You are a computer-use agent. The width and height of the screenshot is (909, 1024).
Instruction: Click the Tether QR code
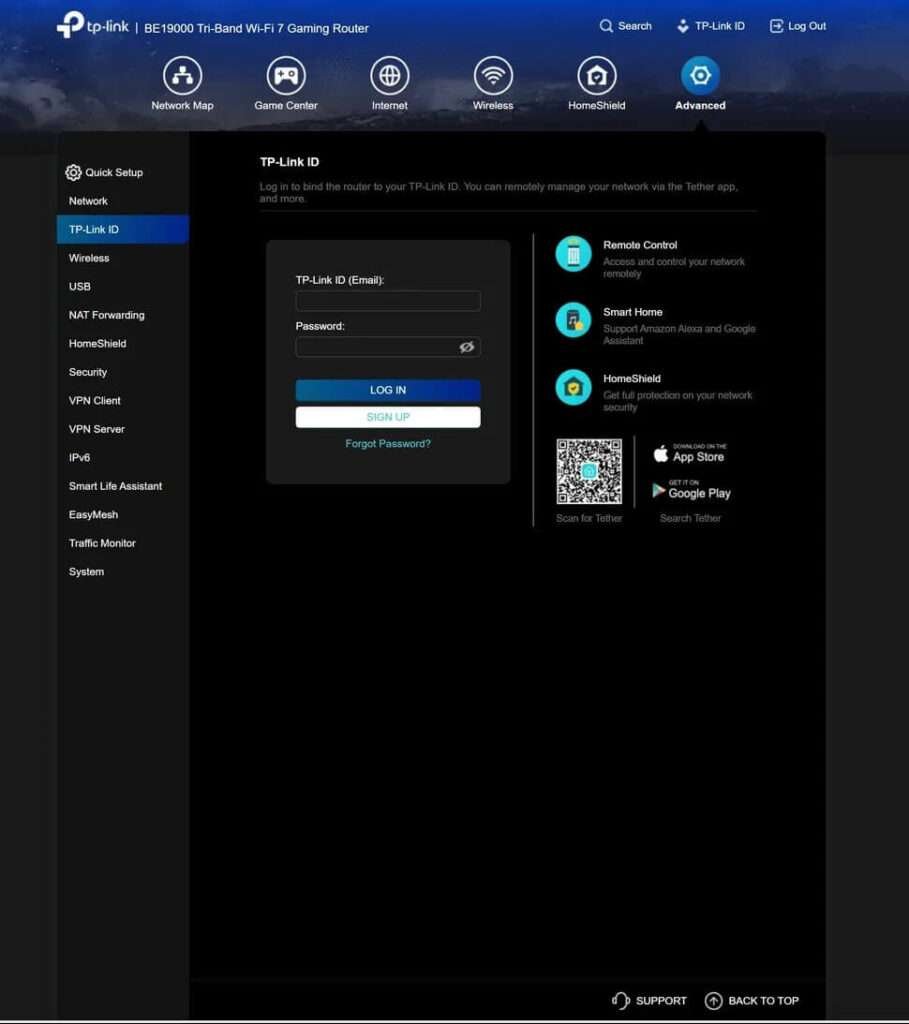(589, 471)
